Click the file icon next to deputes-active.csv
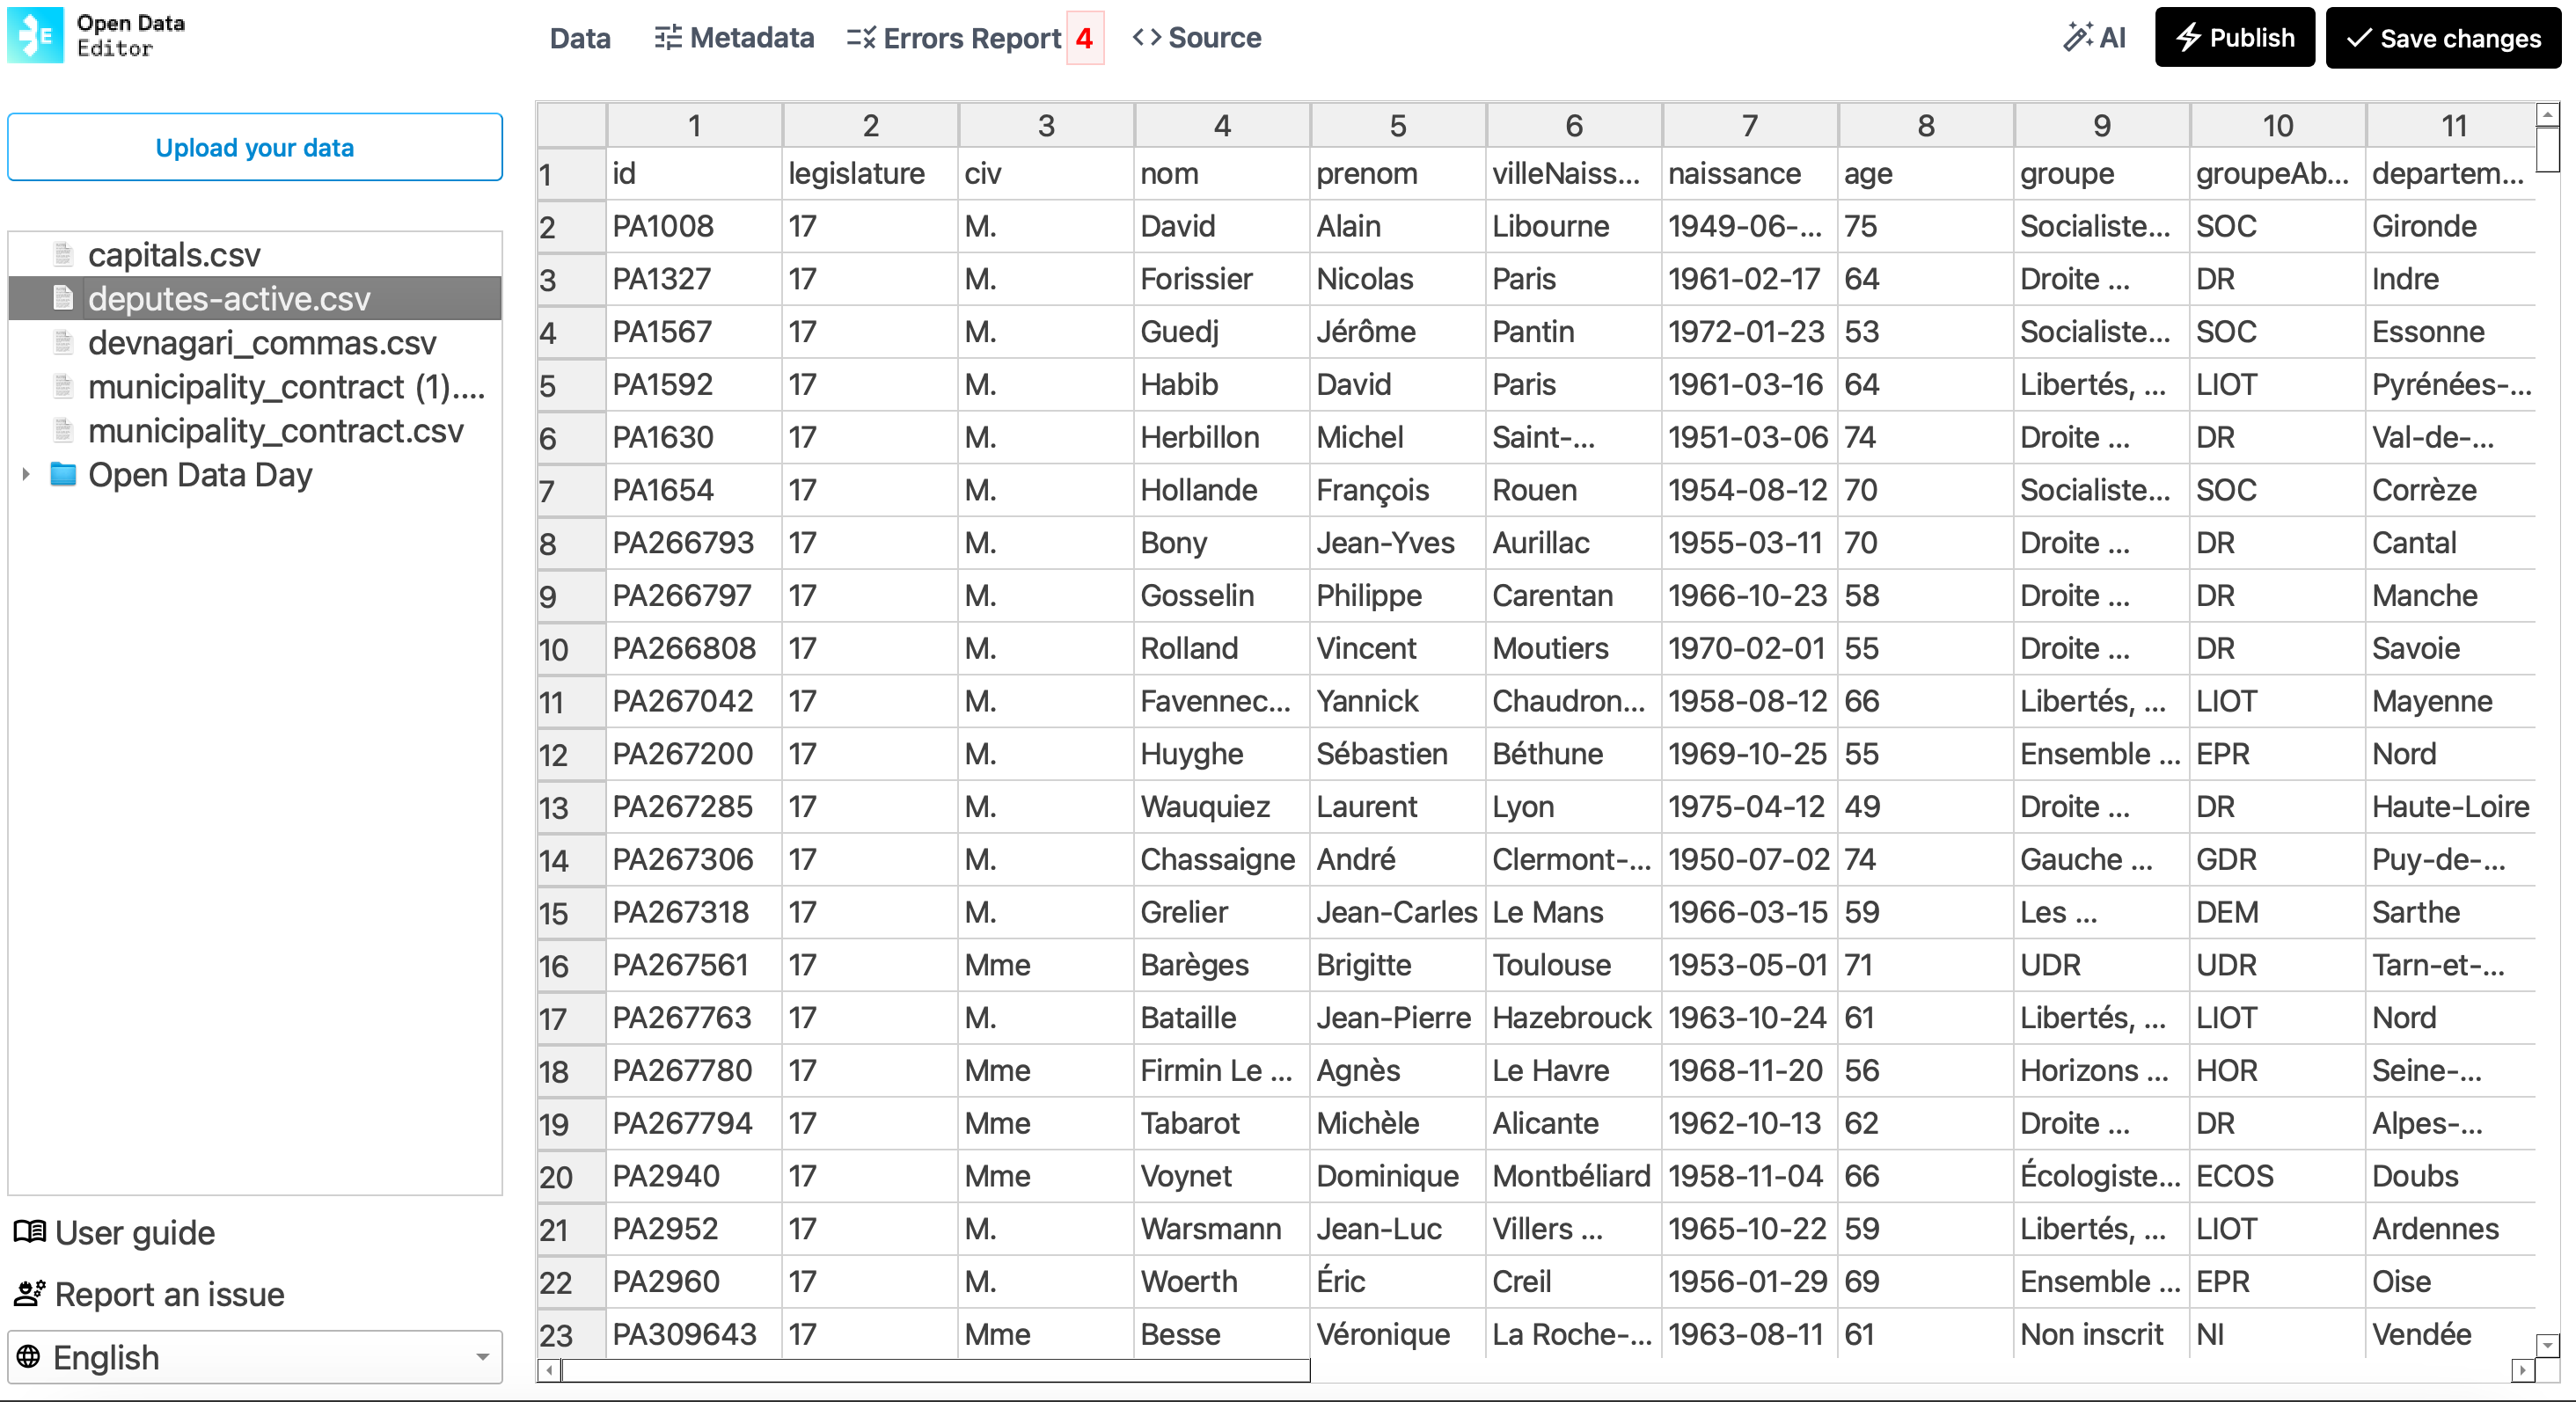The image size is (2576, 1402). pos(63,298)
